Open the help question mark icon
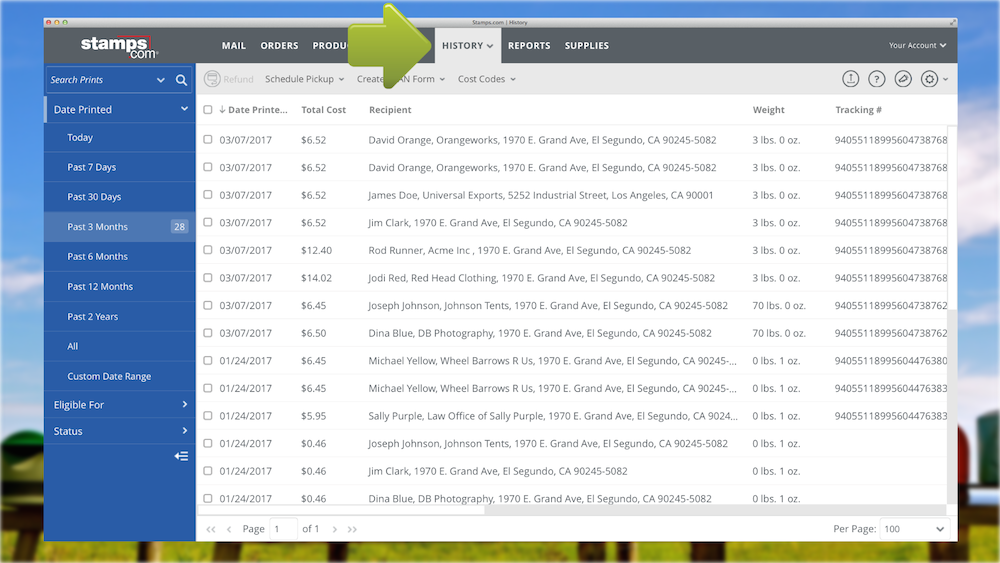The width and height of the screenshot is (1000, 563). tap(877, 79)
